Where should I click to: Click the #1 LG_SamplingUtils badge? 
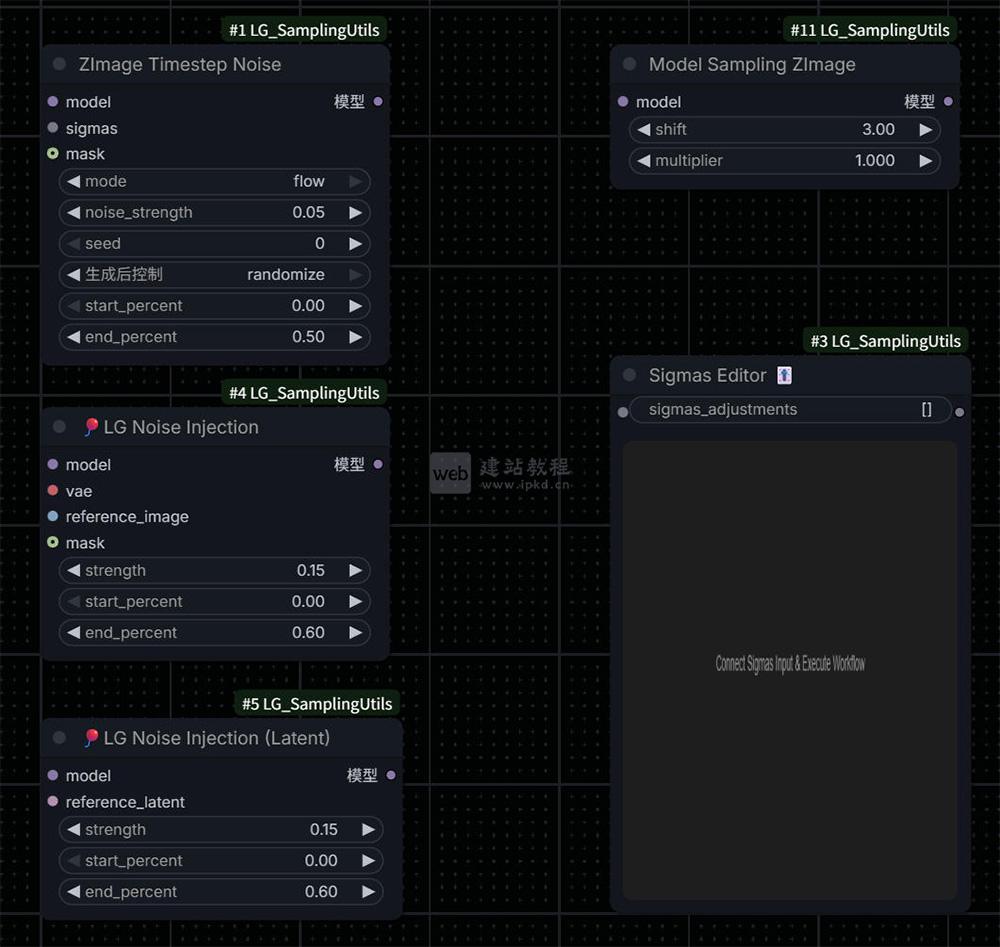[x=304, y=30]
